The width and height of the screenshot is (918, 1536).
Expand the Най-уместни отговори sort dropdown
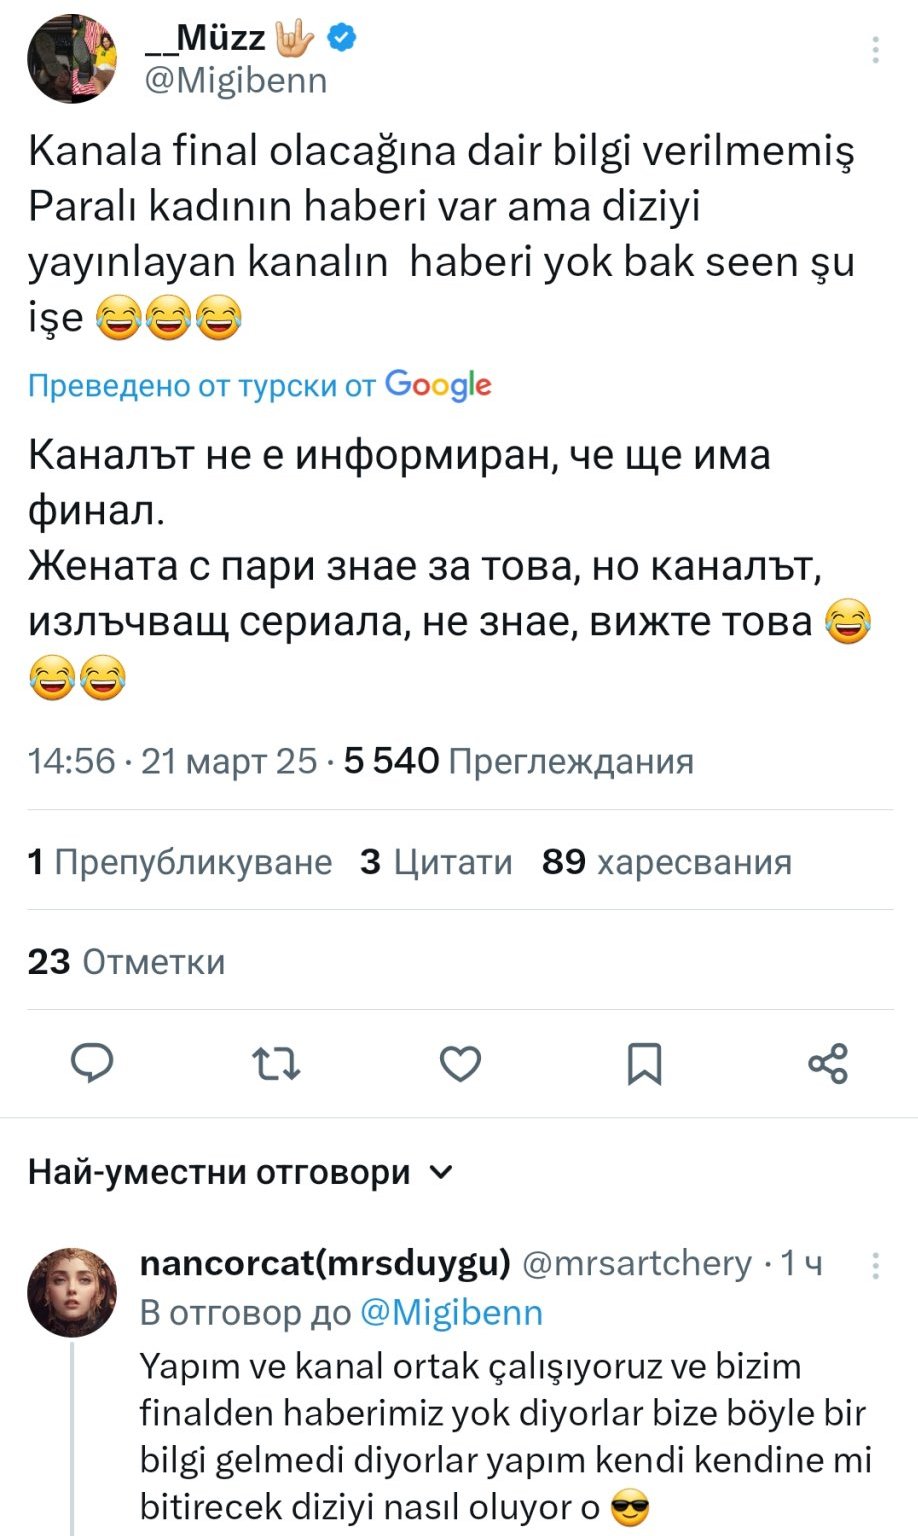pos(441,1172)
